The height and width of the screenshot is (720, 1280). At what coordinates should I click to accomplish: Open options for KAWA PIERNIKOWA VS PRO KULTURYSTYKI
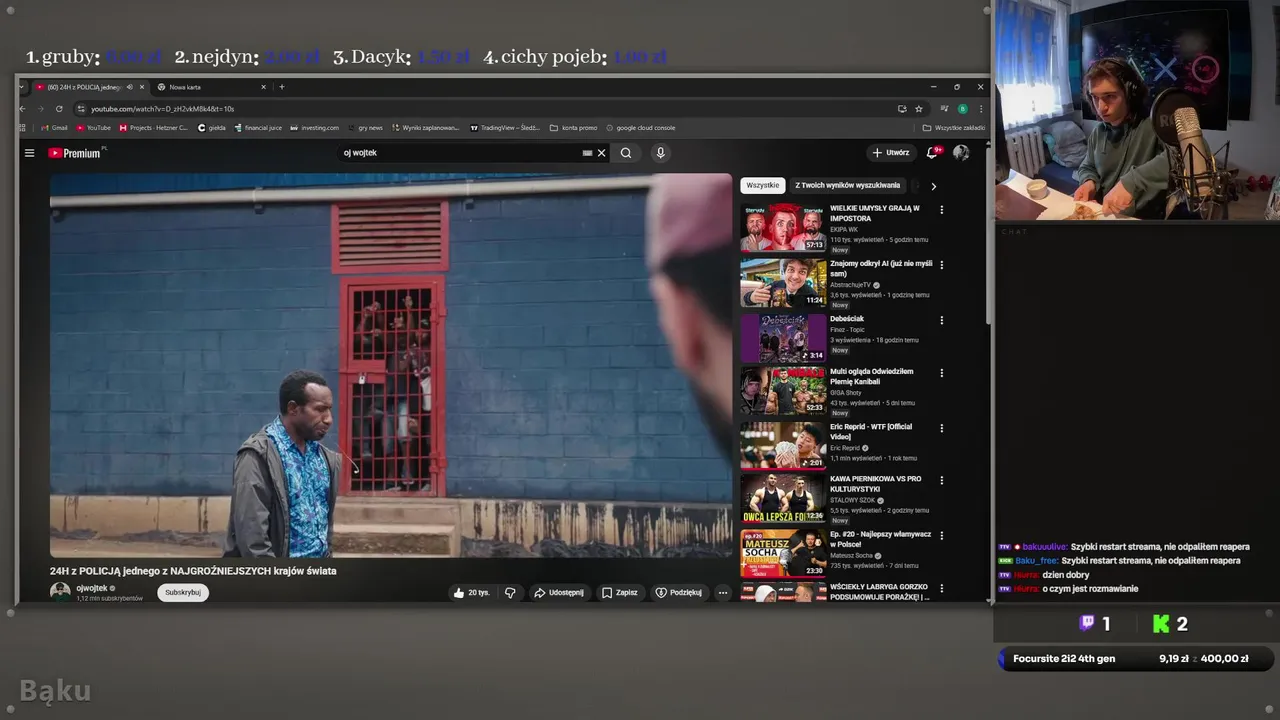pos(941,480)
